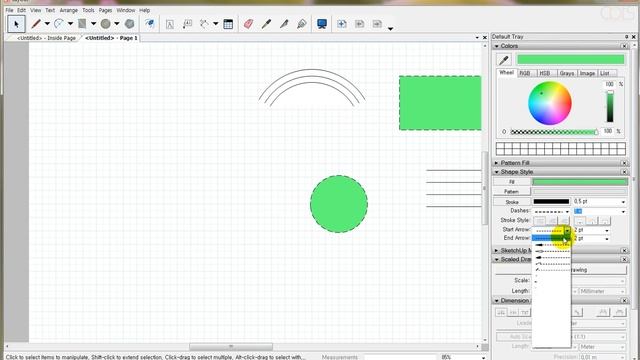Click the Colors panel eyedropper icon
This screenshot has height=360, width=640.
[504, 60]
